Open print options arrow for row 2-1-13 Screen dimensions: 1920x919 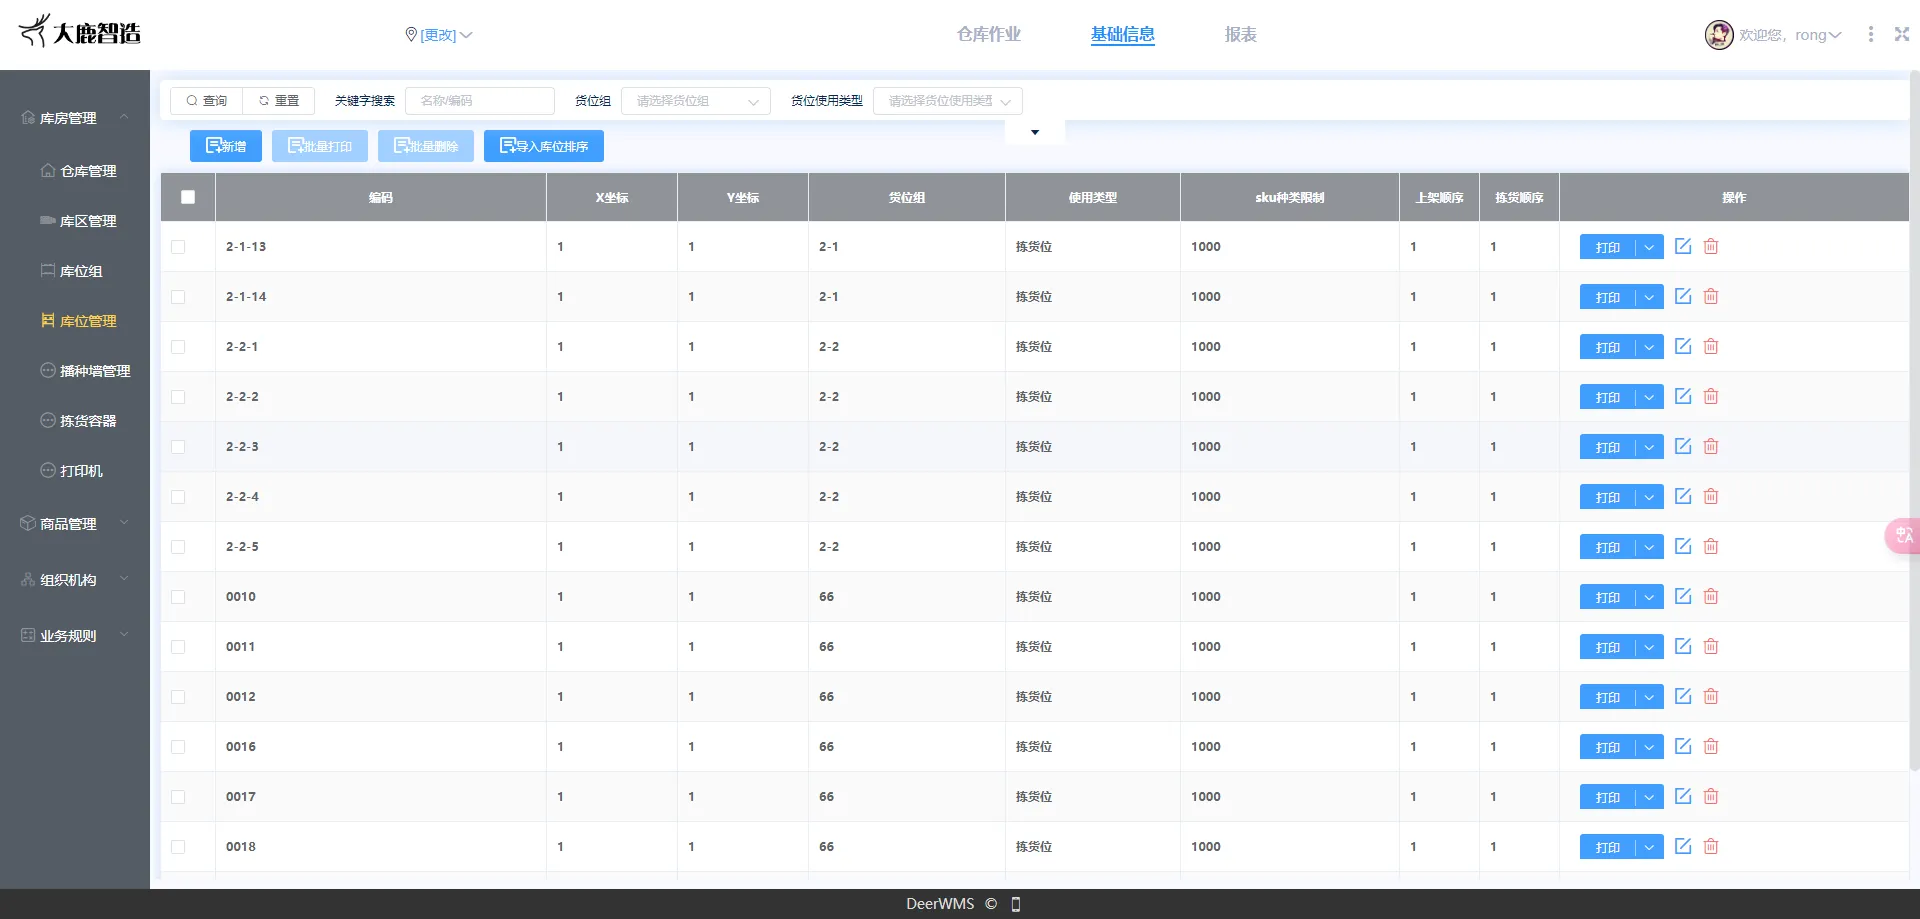point(1649,247)
